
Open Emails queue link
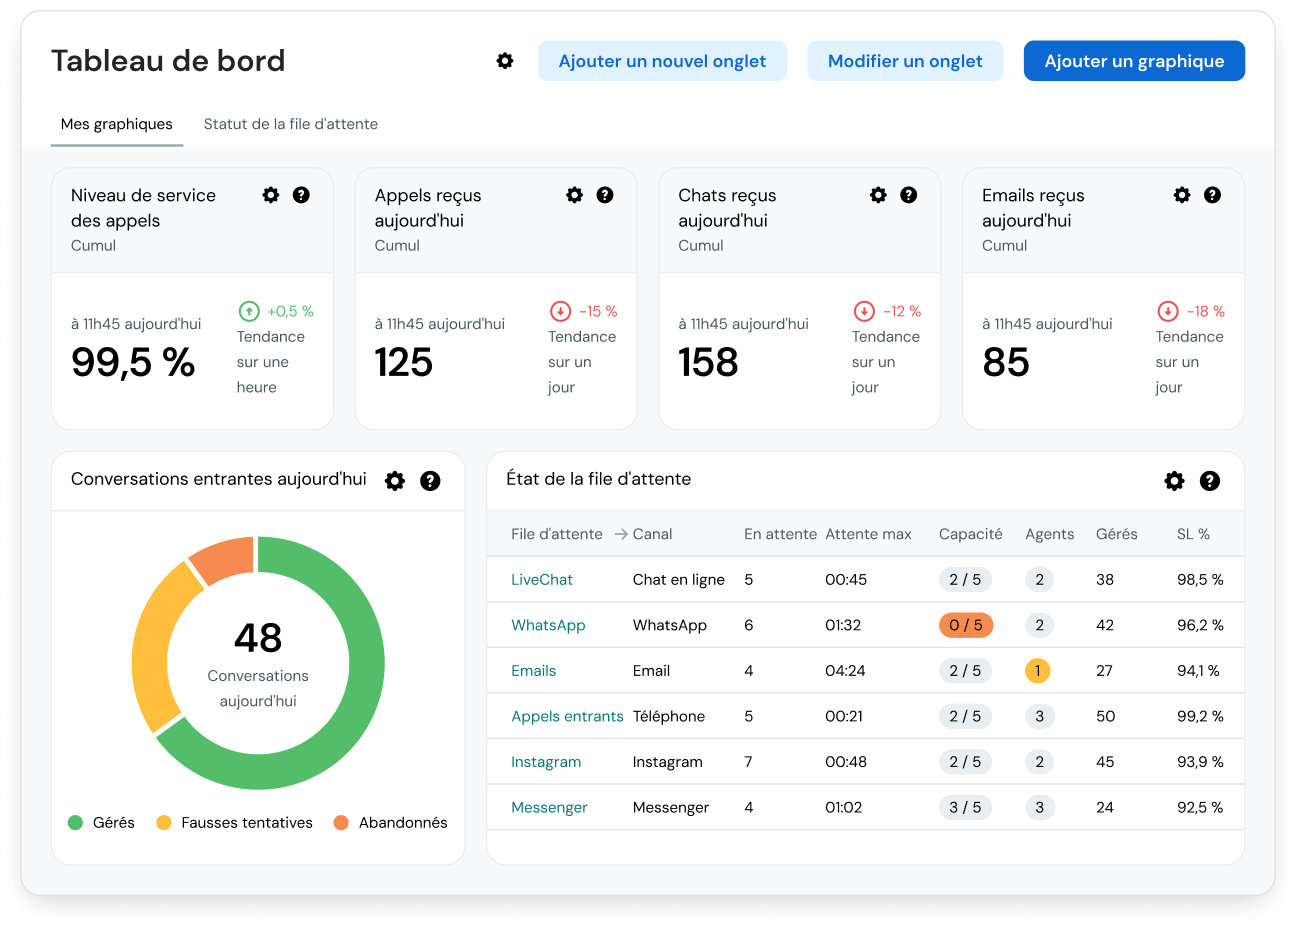(533, 671)
